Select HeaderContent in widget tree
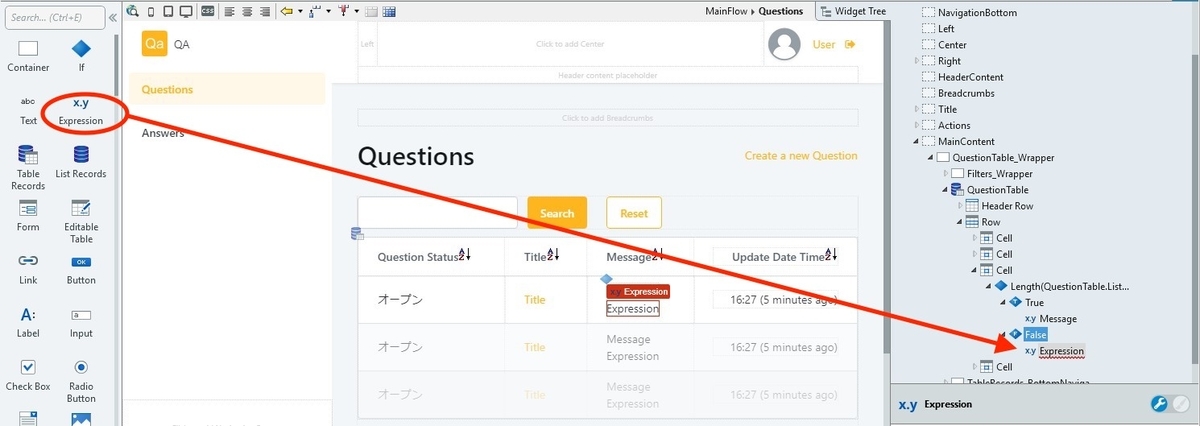This screenshot has height=426, width=1200. point(970,77)
